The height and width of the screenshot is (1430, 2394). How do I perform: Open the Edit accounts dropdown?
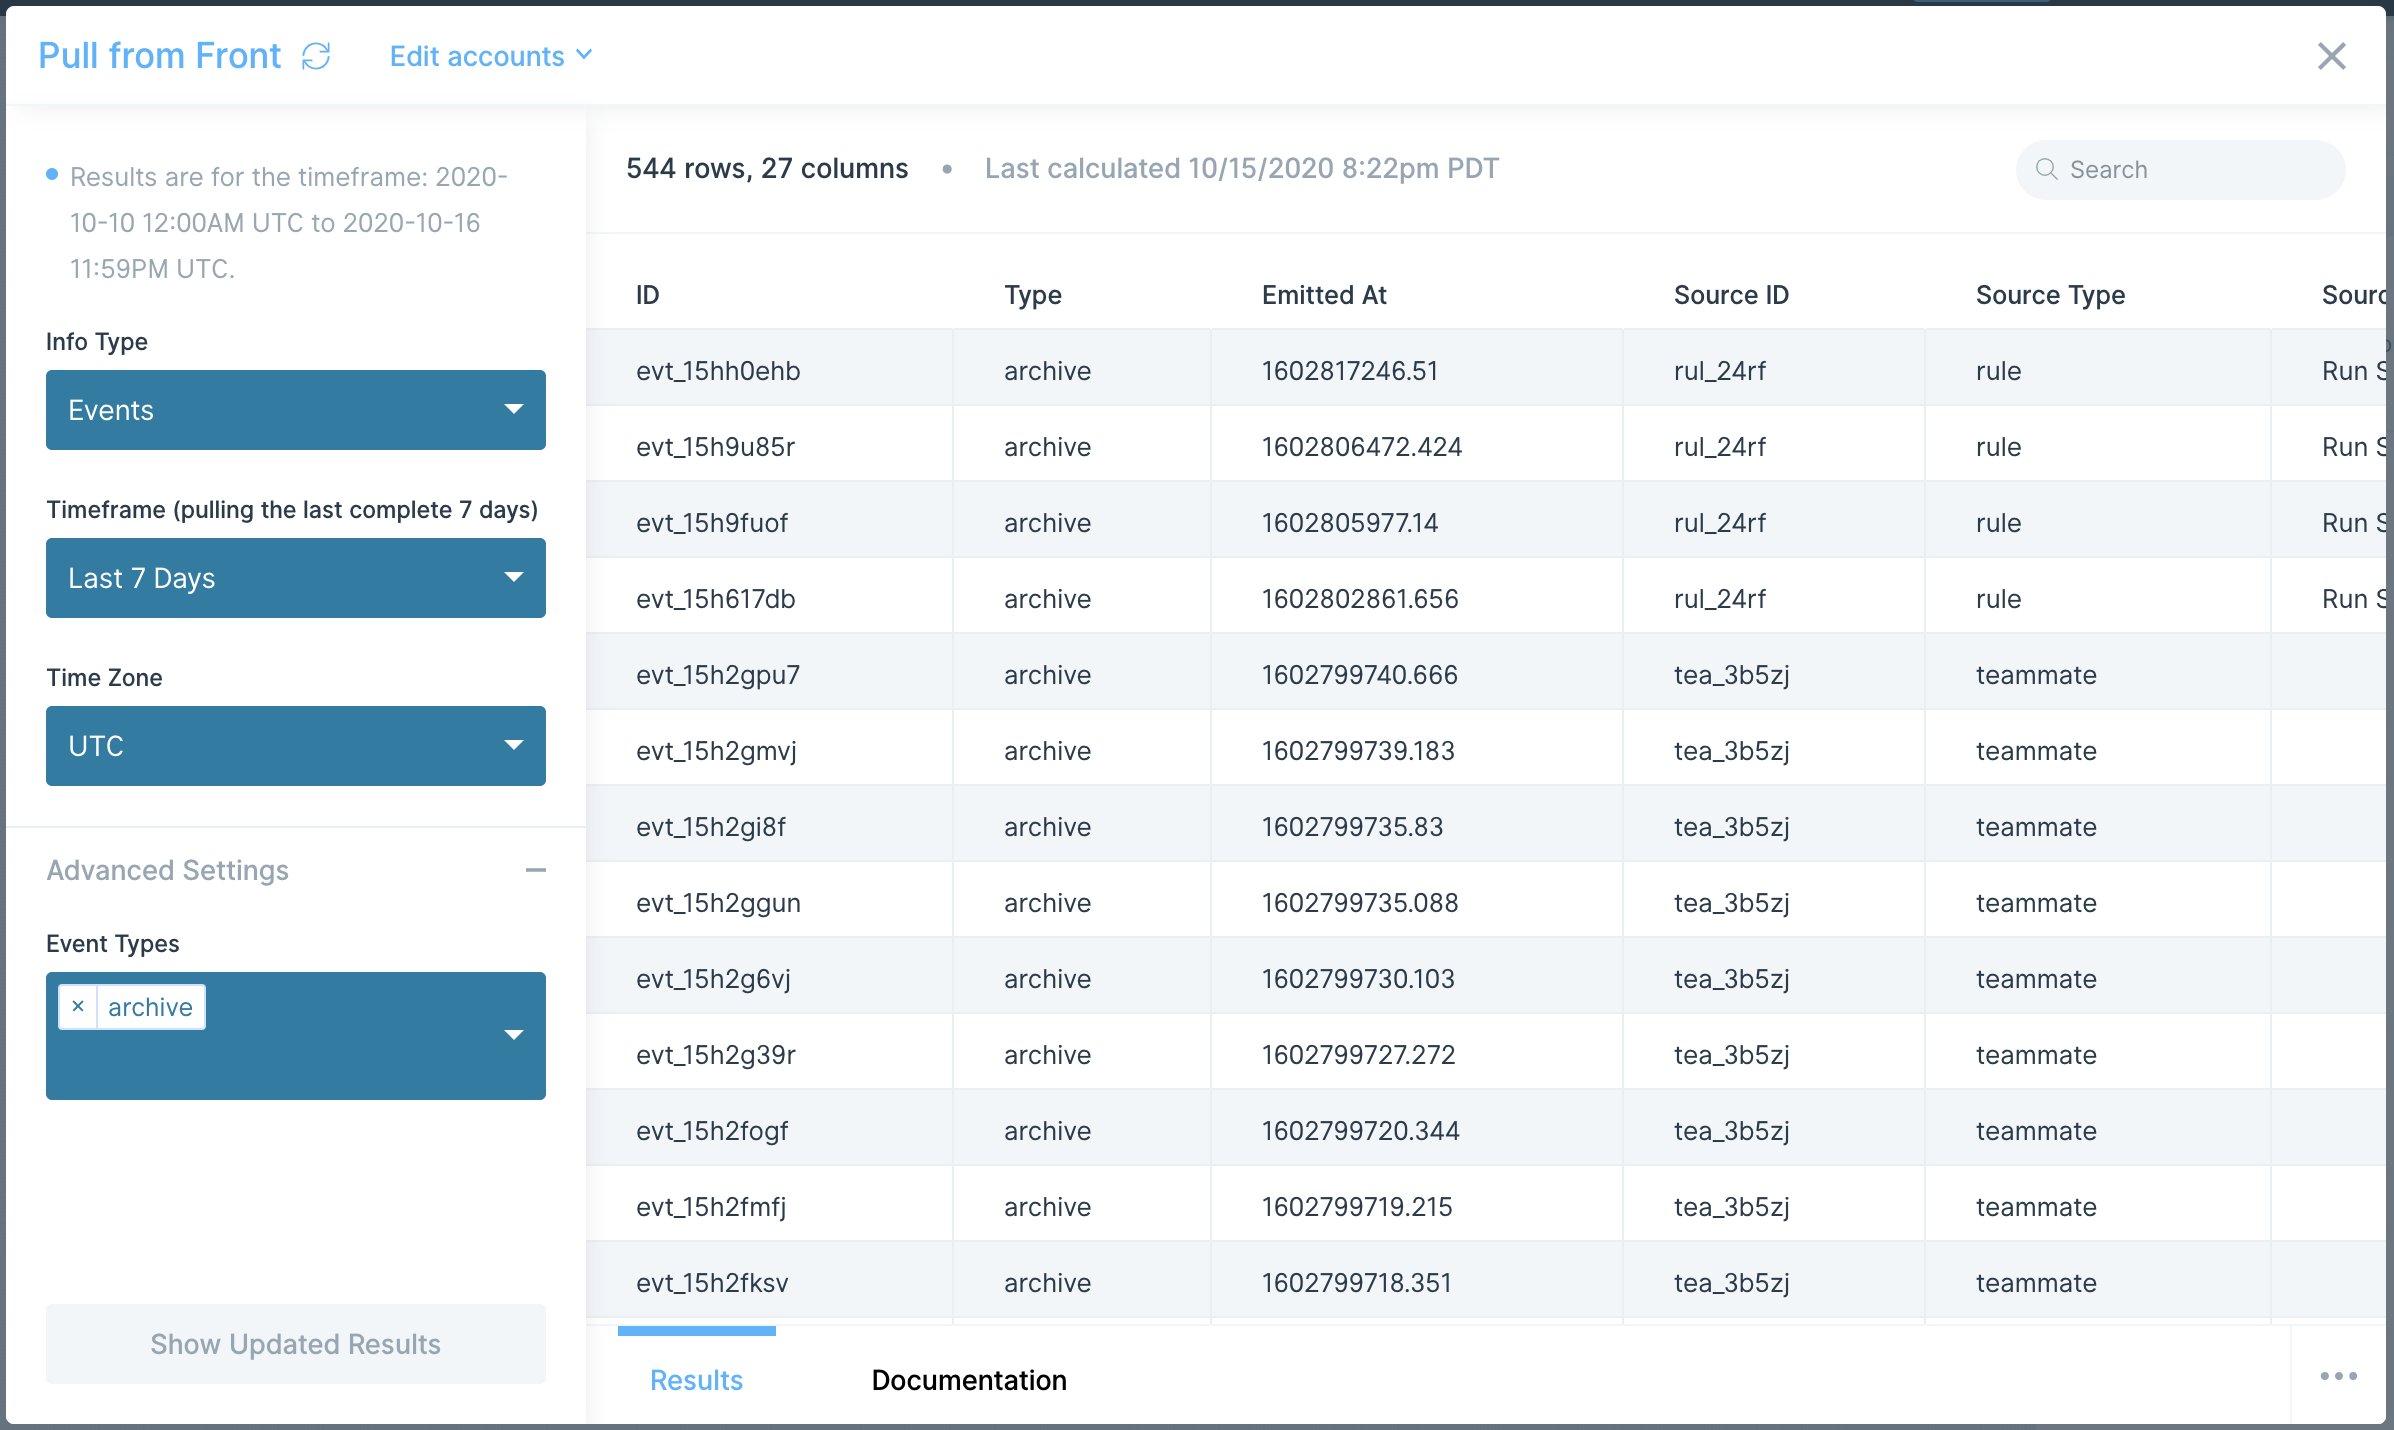point(491,56)
